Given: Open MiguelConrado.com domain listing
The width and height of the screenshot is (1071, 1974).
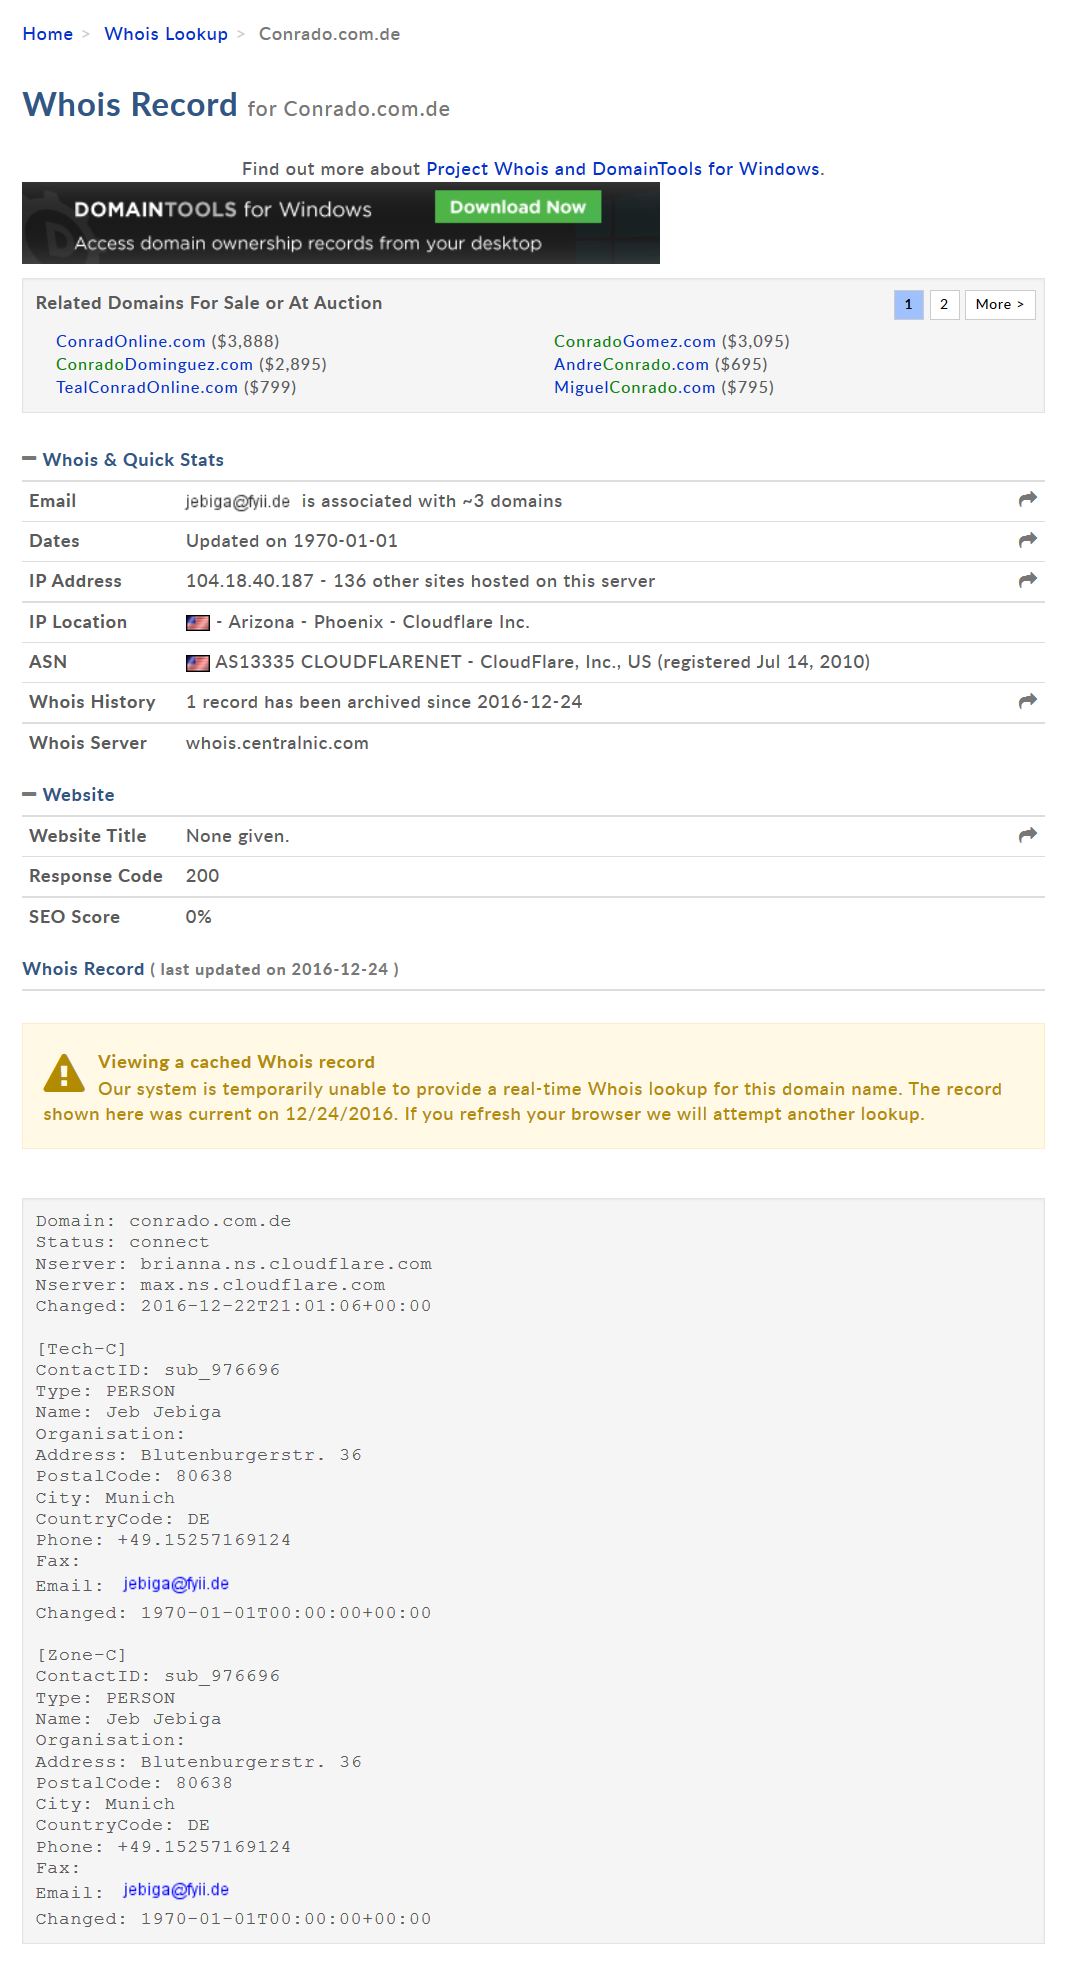Looking at the screenshot, I should tap(635, 388).
